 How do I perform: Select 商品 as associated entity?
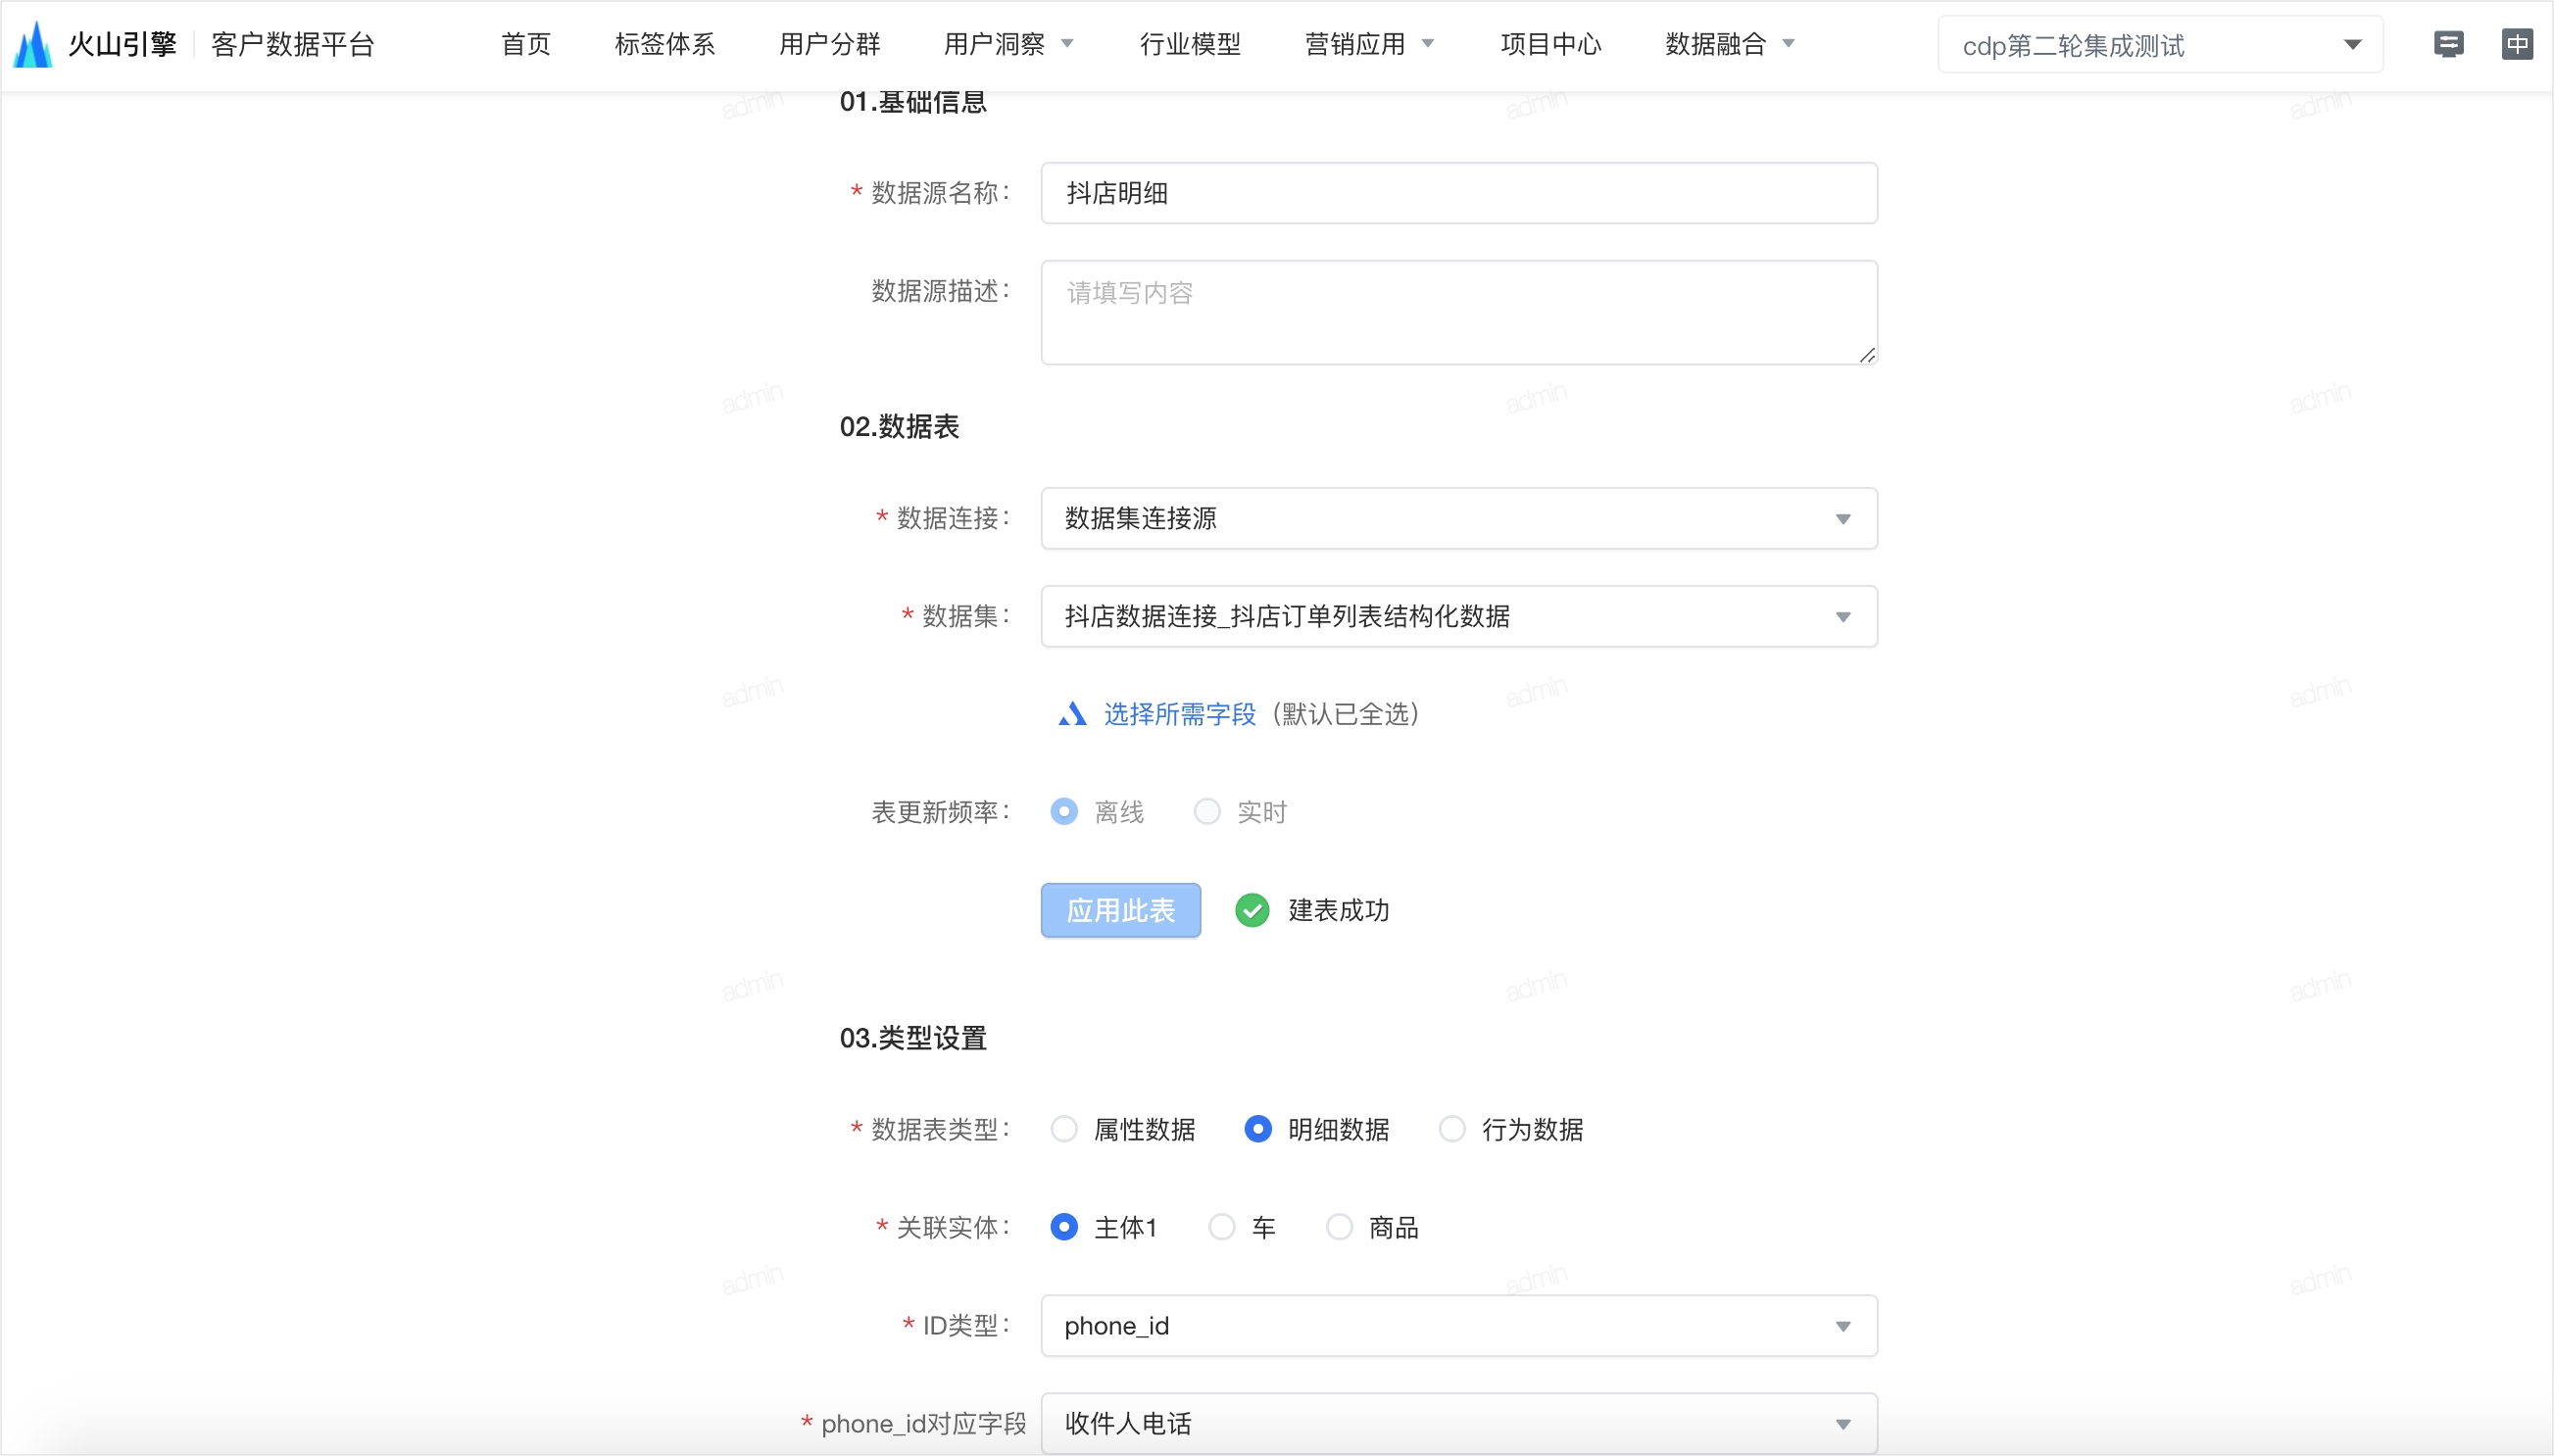(x=1339, y=1227)
